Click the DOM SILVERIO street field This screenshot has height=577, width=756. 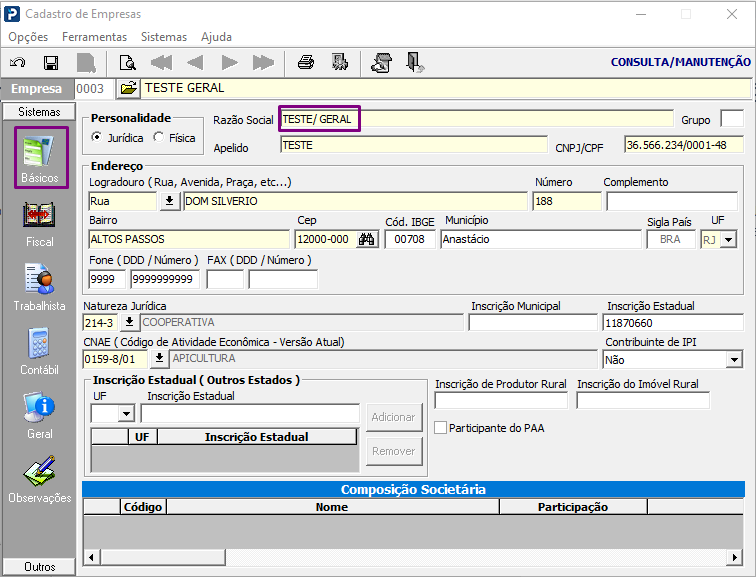[355, 201]
